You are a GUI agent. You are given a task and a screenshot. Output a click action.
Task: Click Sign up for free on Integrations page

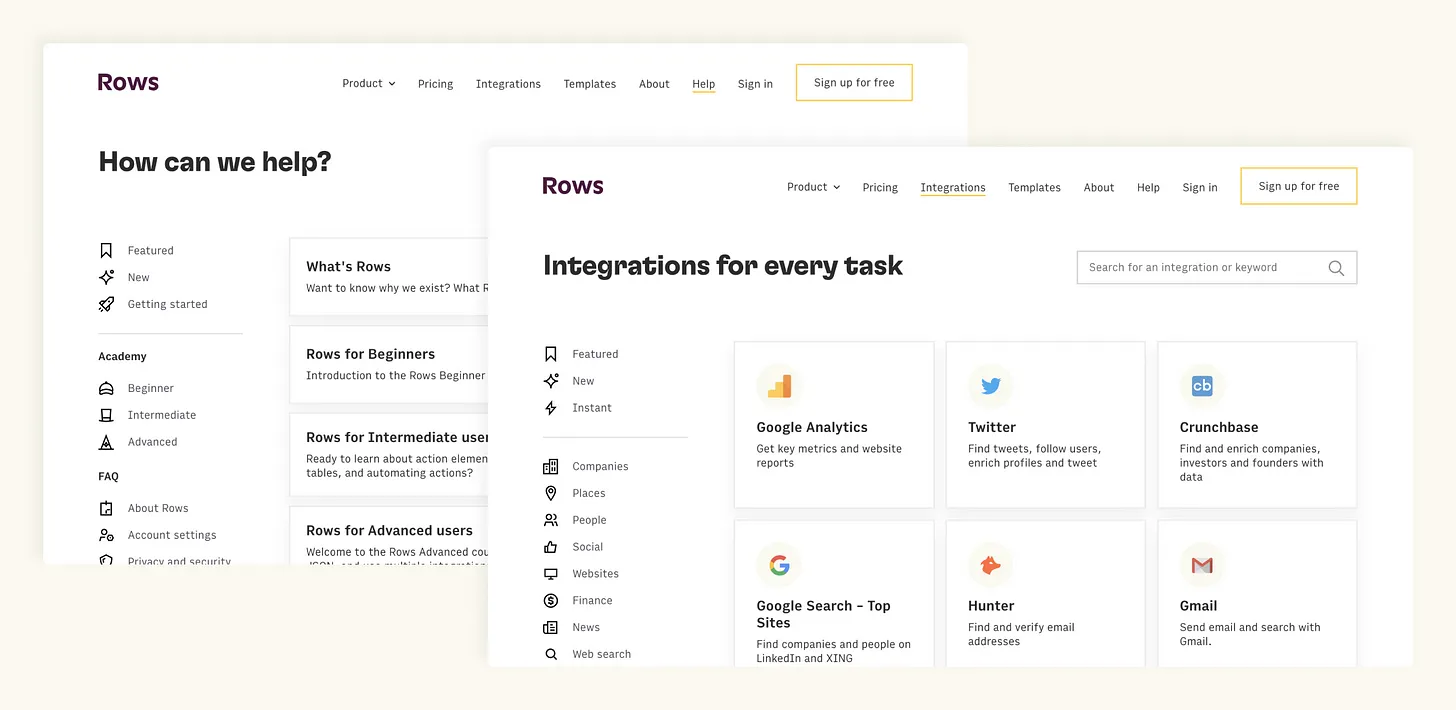[1299, 186]
